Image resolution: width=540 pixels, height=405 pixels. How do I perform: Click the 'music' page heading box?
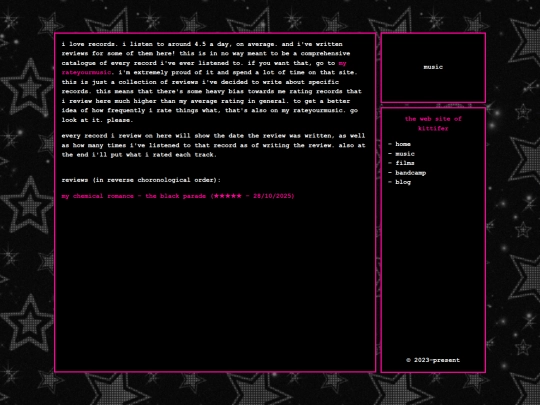pos(433,68)
